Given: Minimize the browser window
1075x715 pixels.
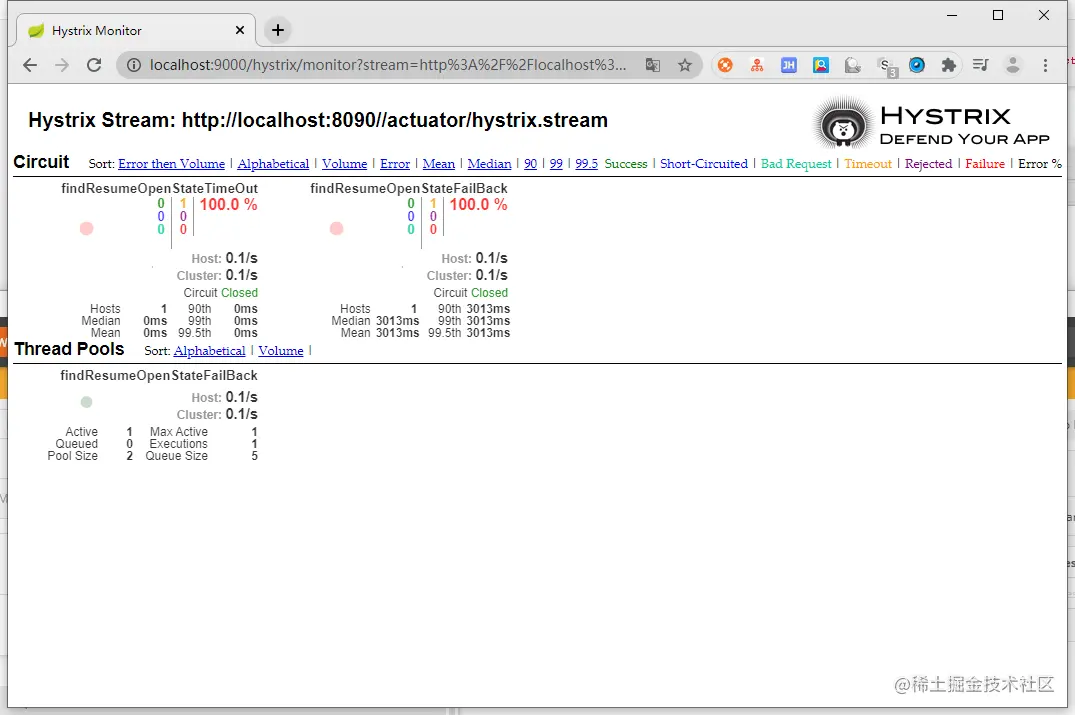Looking at the screenshot, I should click(952, 15).
